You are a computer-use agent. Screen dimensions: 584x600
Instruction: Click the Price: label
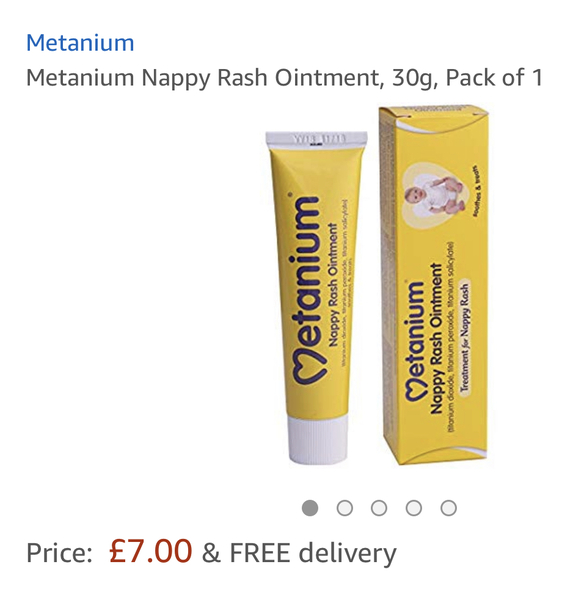pyautogui.click(x=59, y=553)
